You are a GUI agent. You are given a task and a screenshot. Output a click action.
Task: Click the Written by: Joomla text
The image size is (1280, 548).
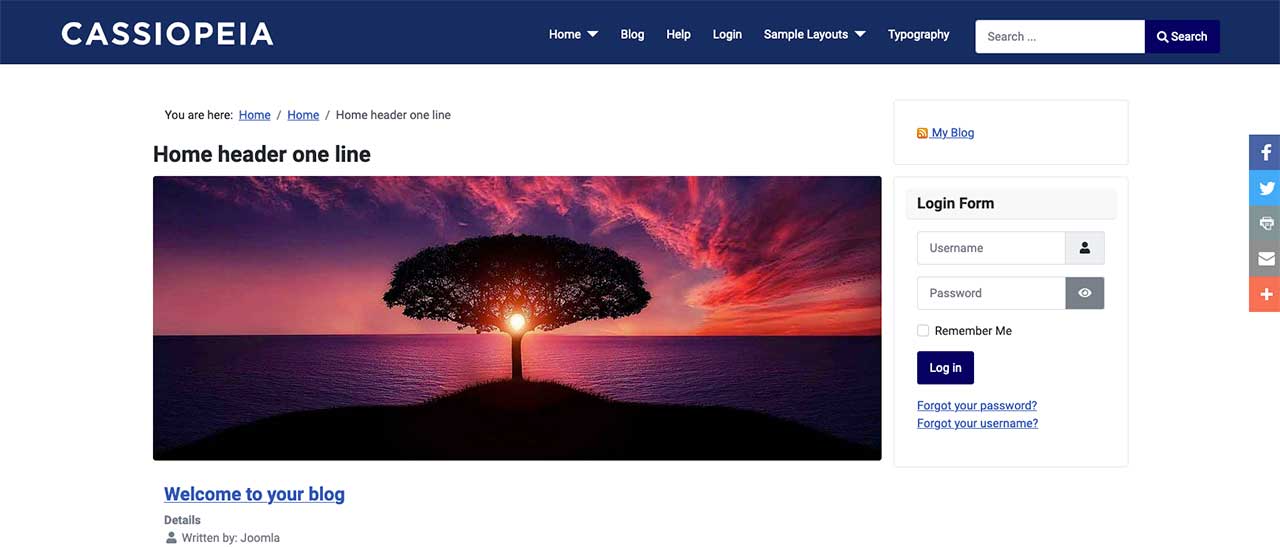pos(230,538)
